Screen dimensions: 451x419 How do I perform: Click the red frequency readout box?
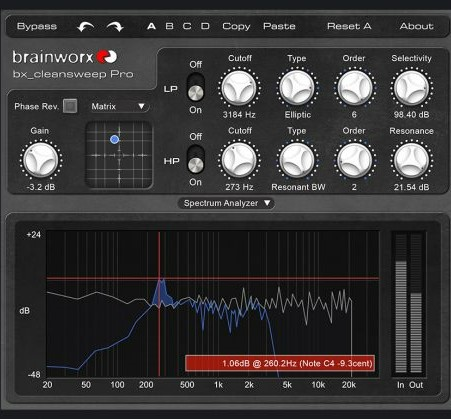280,363
